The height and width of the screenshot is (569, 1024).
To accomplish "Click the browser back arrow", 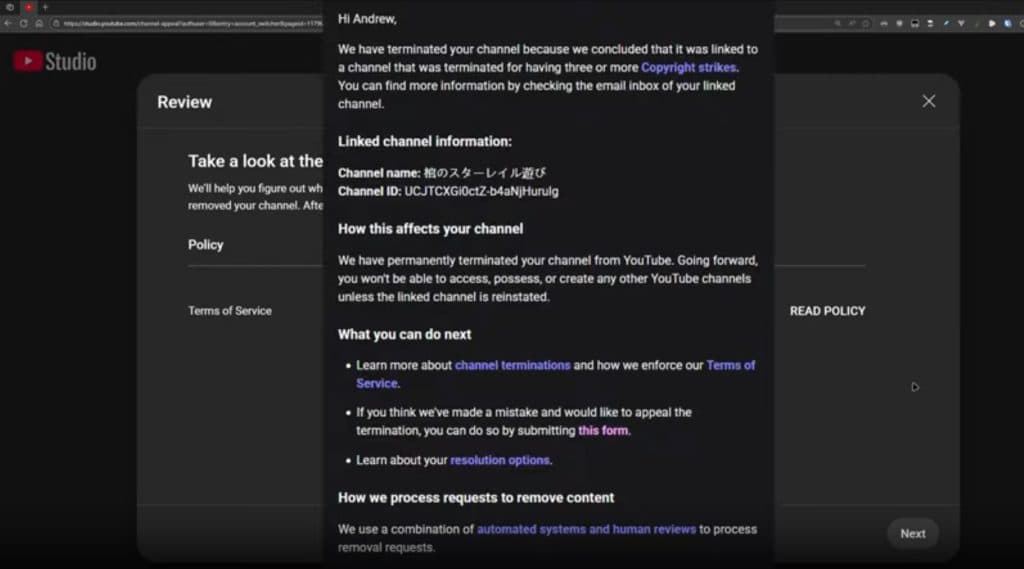I will coord(8,23).
